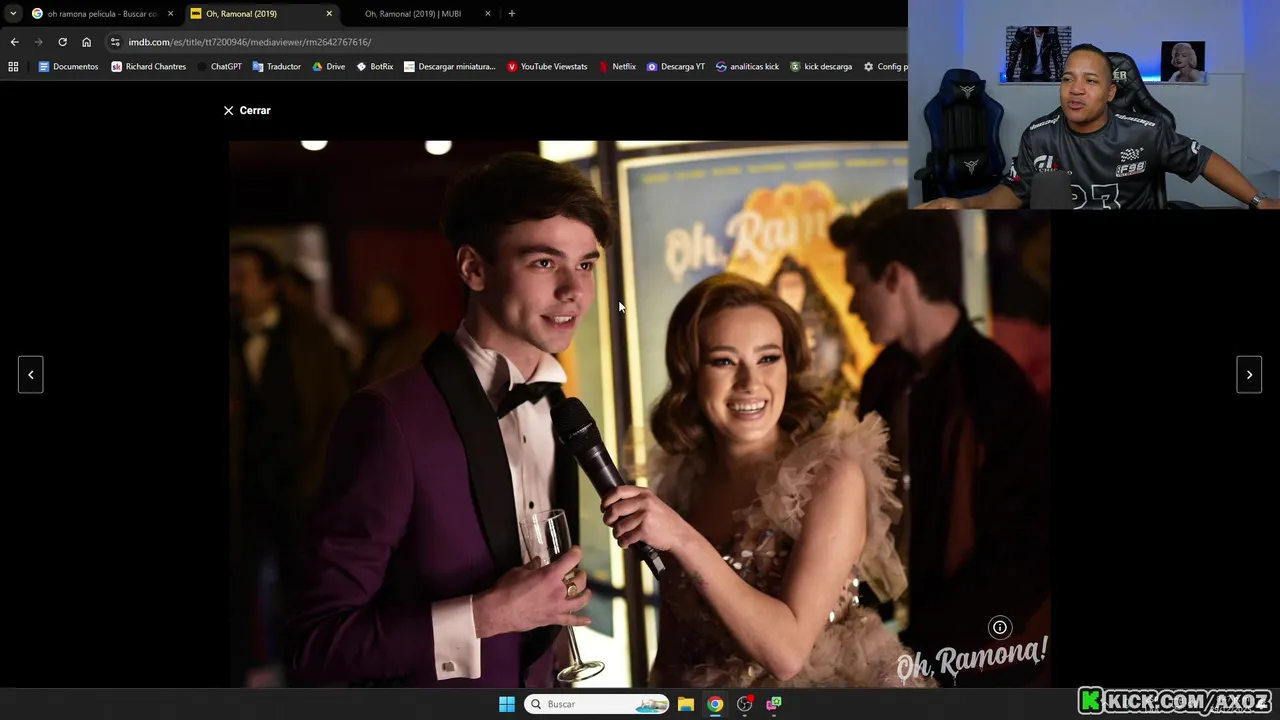Open the Richard Chantres bookmark

pyautogui.click(x=148, y=67)
